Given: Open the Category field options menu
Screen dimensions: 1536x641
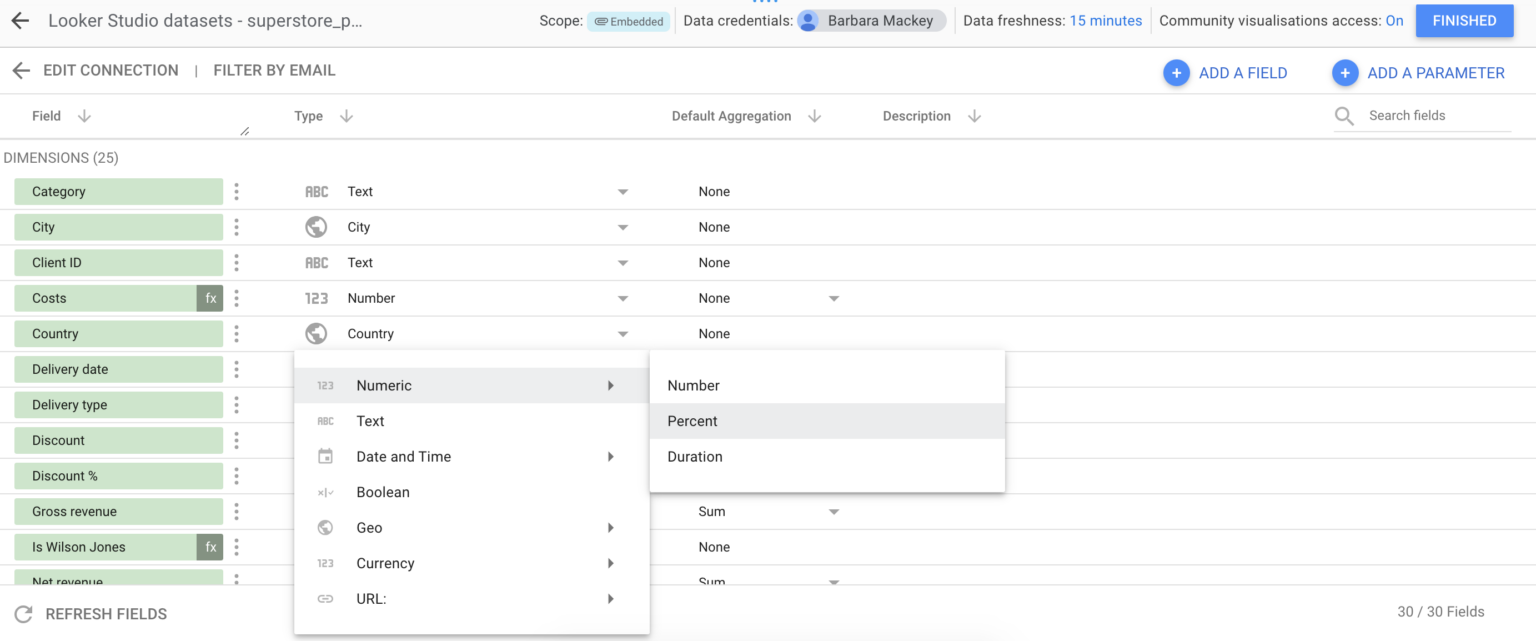Looking at the screenshot, I should tap(236, 191).
